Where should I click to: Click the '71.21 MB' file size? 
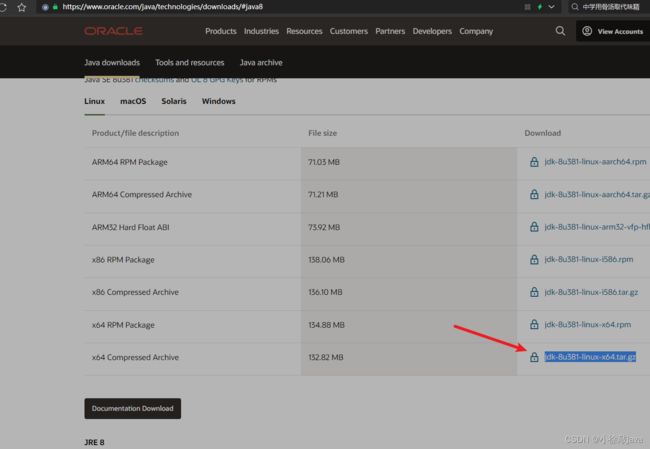tap(323, 194)
